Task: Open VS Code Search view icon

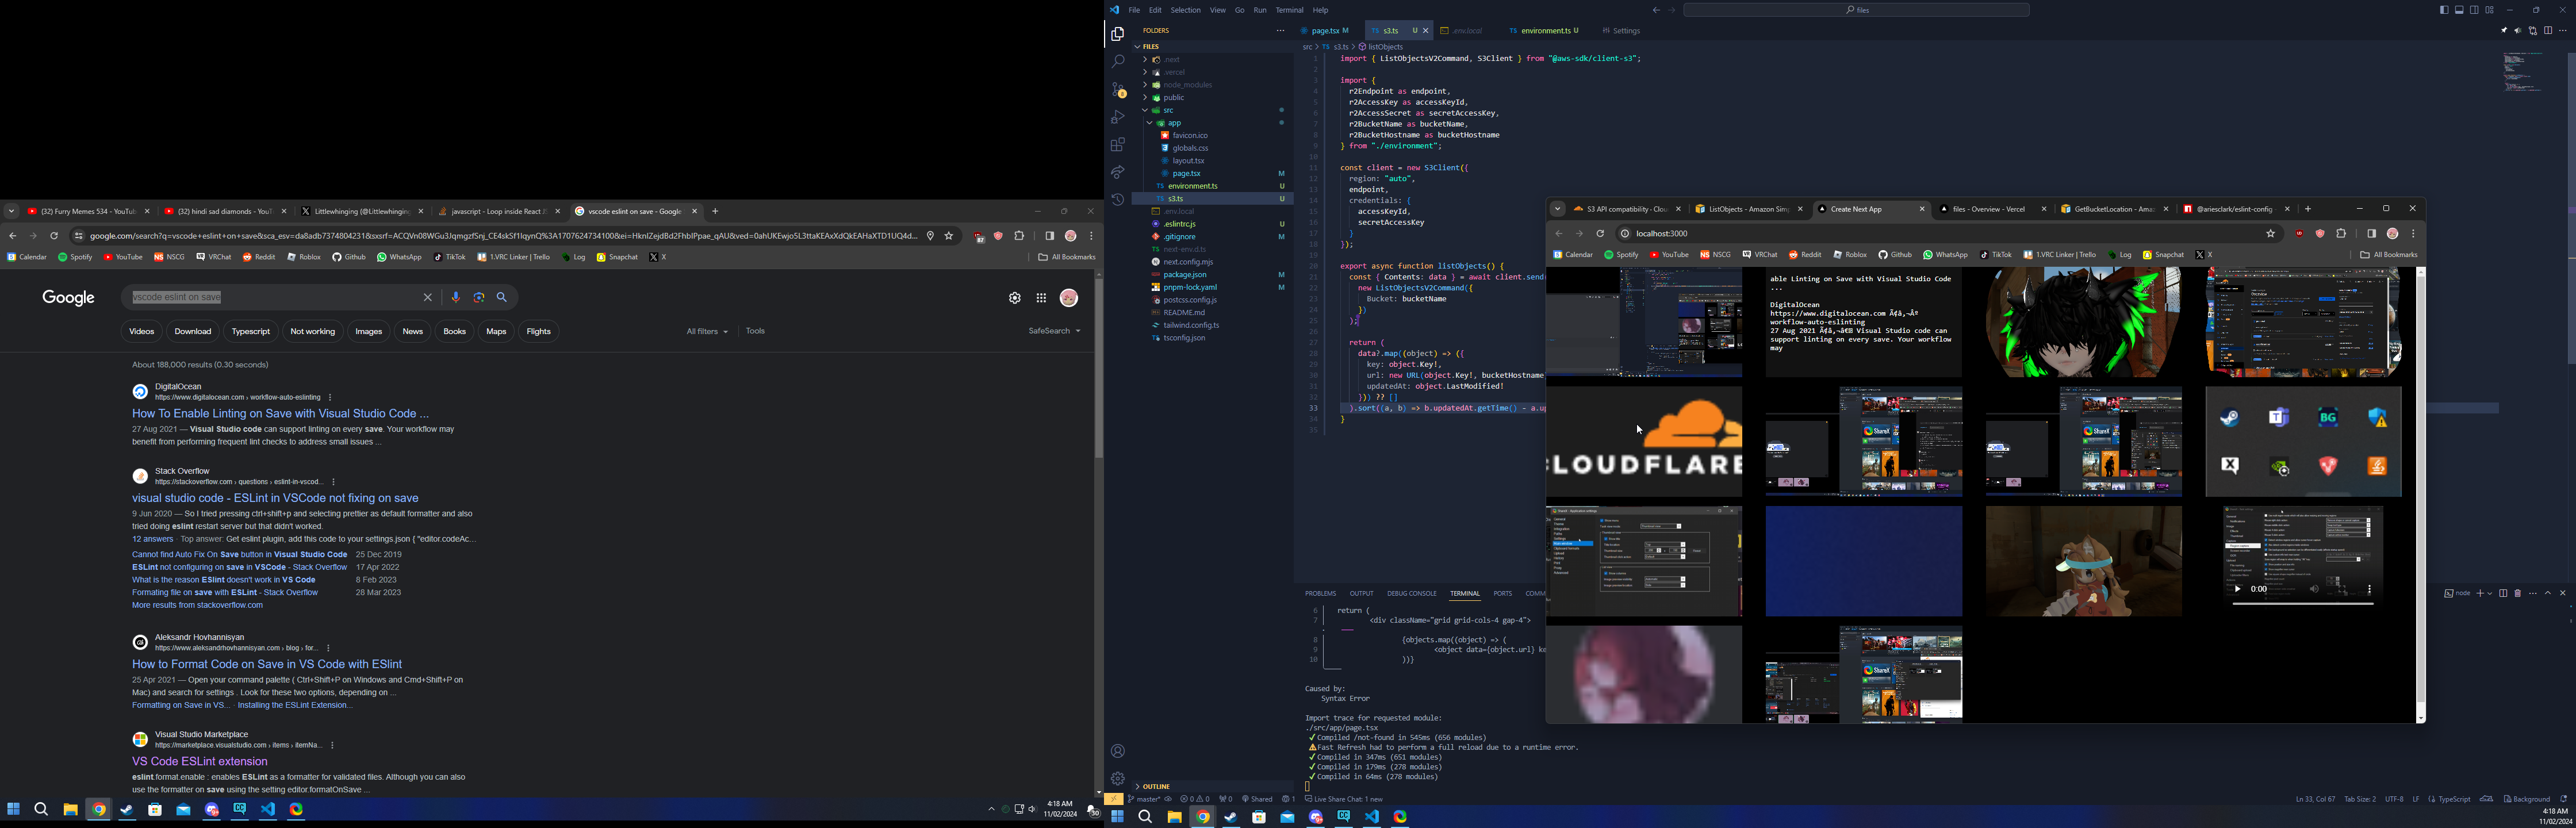Action: 1118,62
